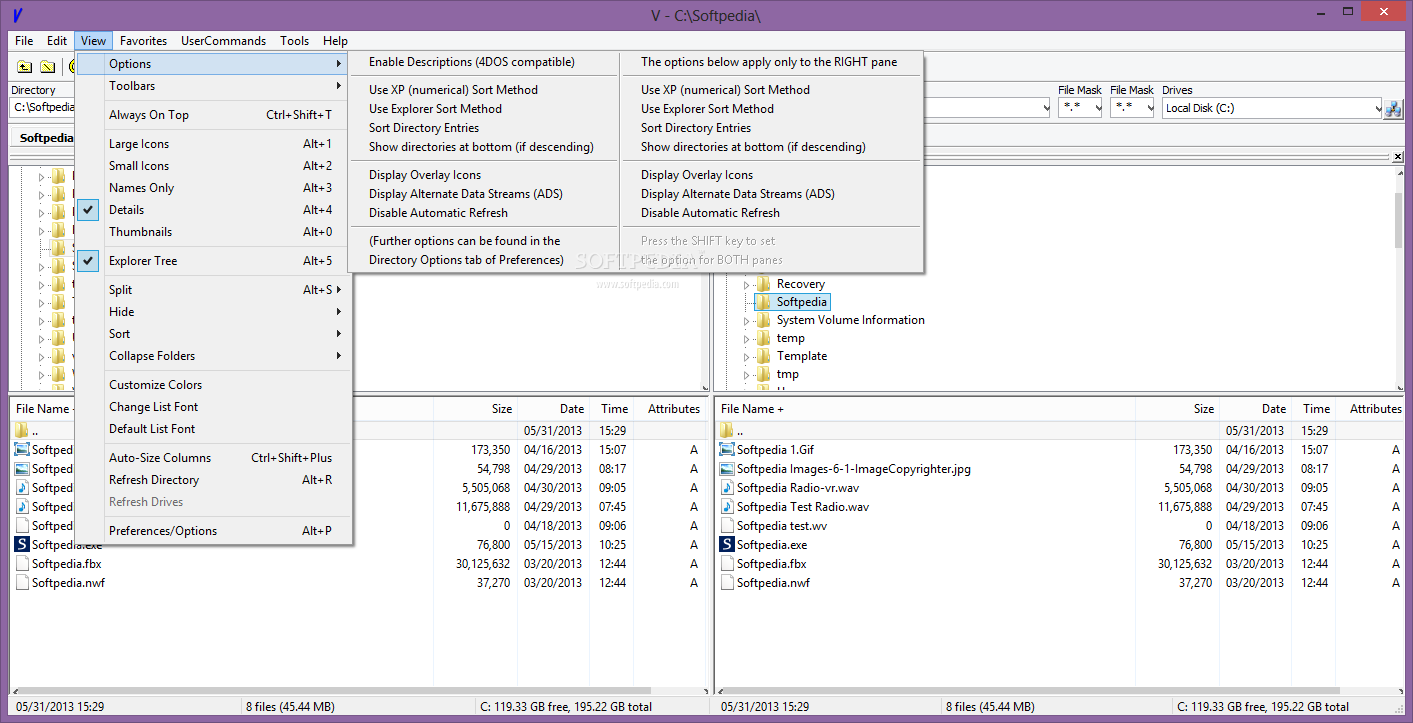Select Softpedia Radio-vr.wav file name
Screen dimensions: 1413x723
798,488
